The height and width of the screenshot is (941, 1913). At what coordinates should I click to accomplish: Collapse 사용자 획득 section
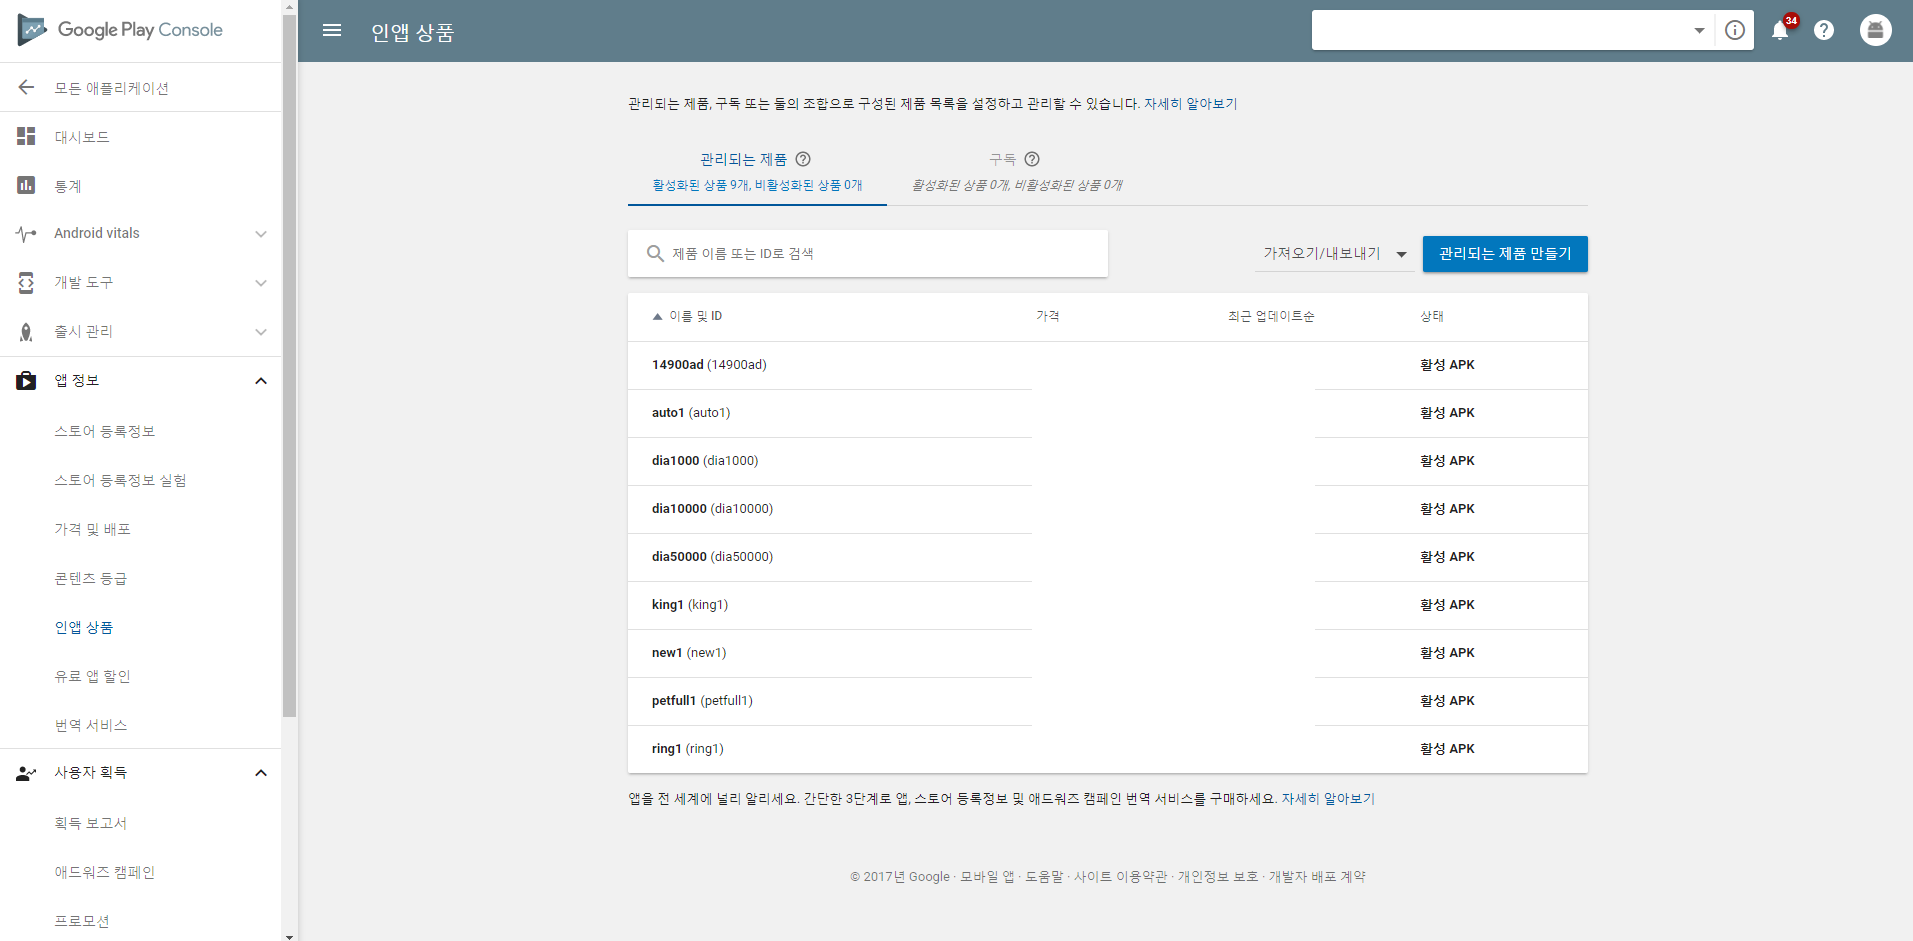tap(261, 773)
